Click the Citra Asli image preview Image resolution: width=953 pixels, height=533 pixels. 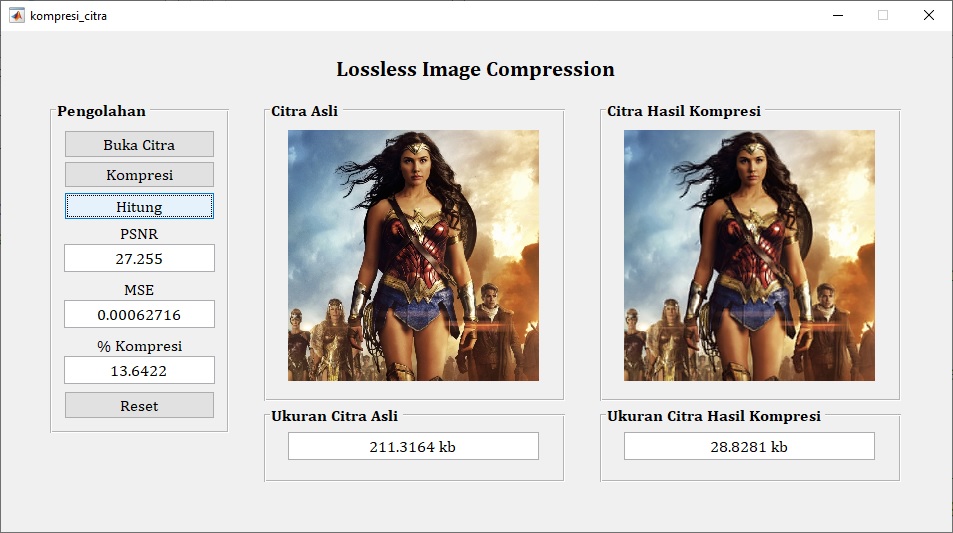(x=413, y=255)
